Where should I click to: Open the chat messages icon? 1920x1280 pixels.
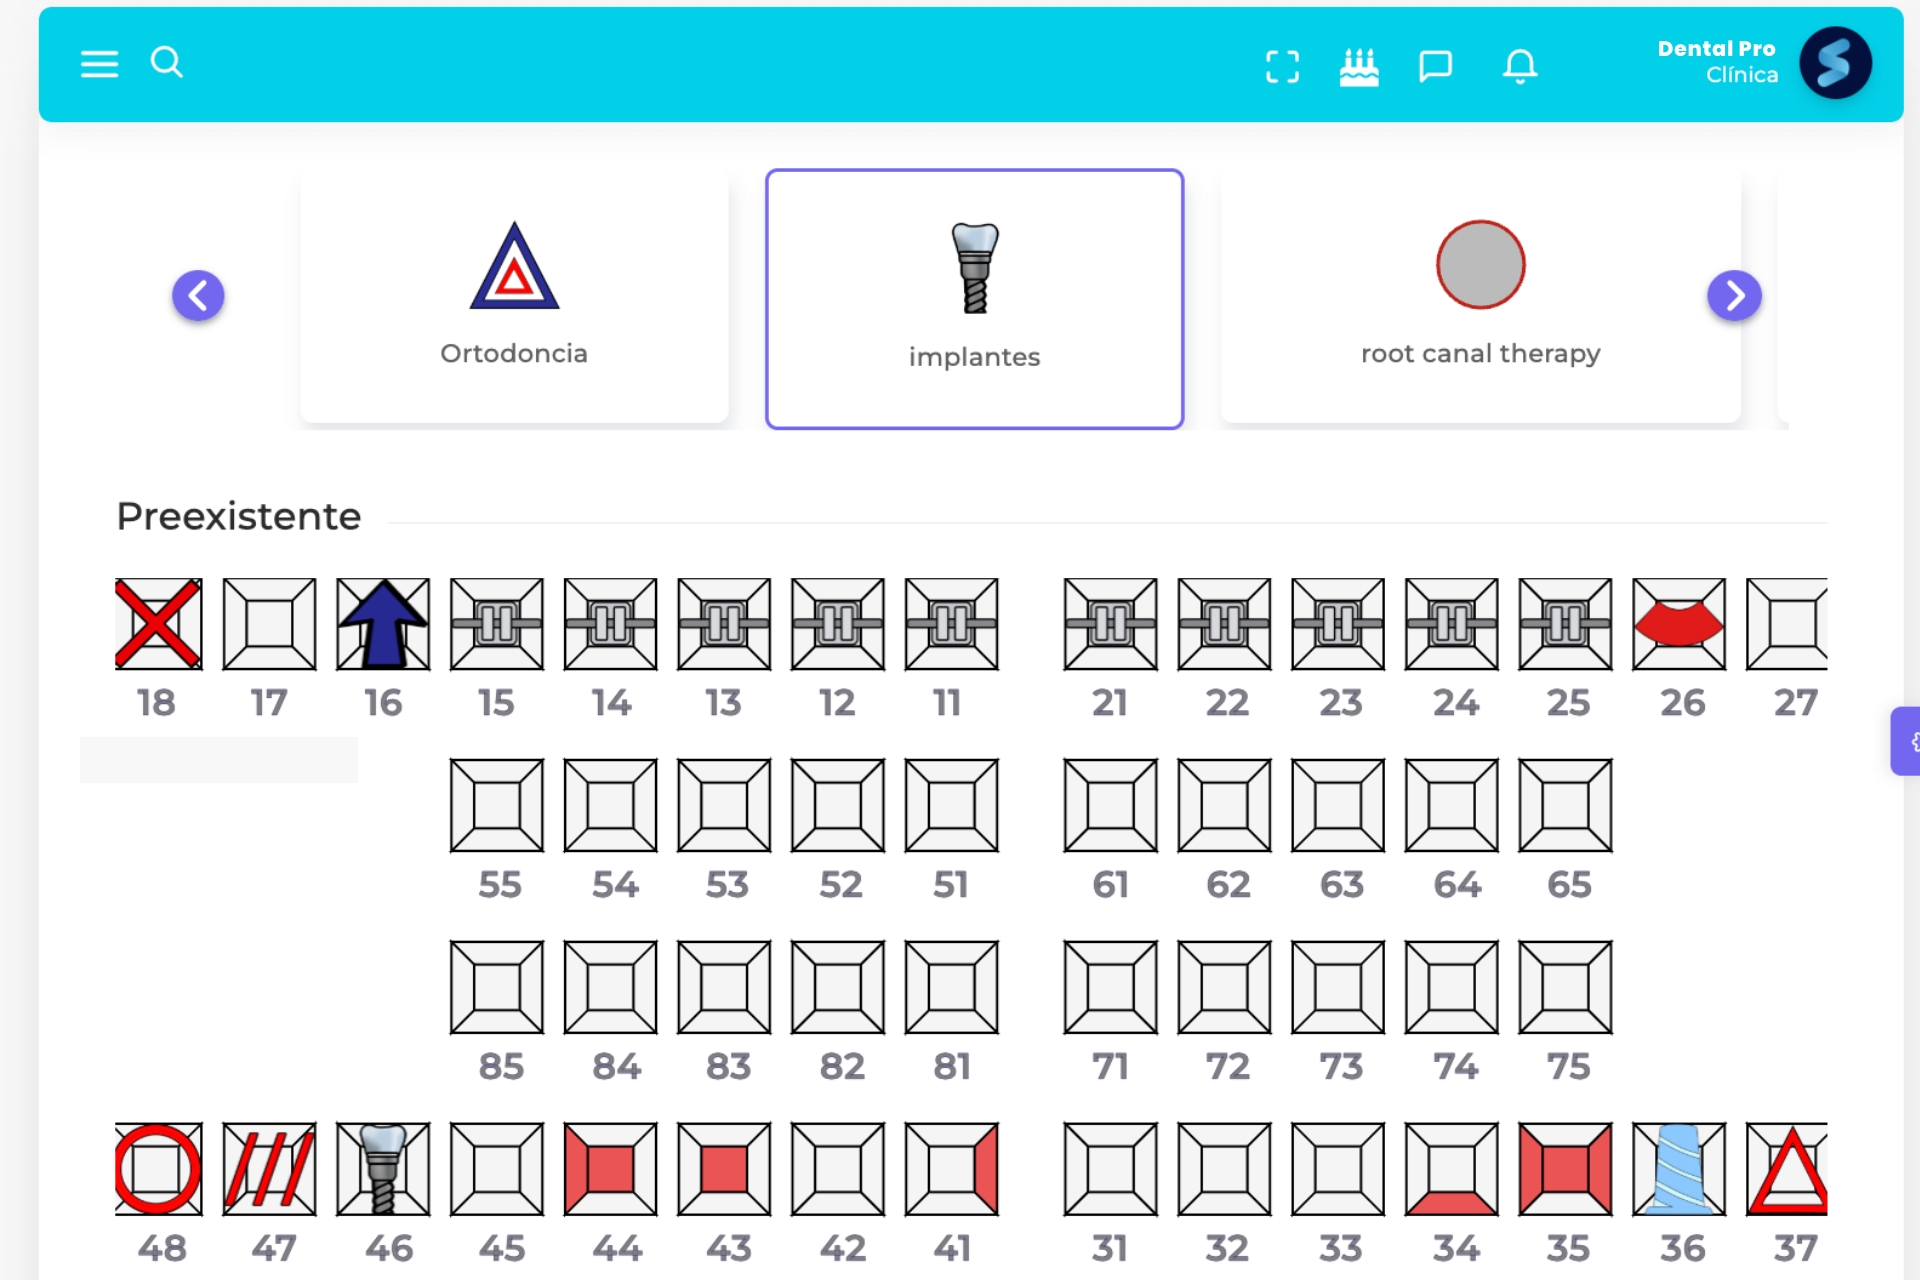pos(1435,67)
